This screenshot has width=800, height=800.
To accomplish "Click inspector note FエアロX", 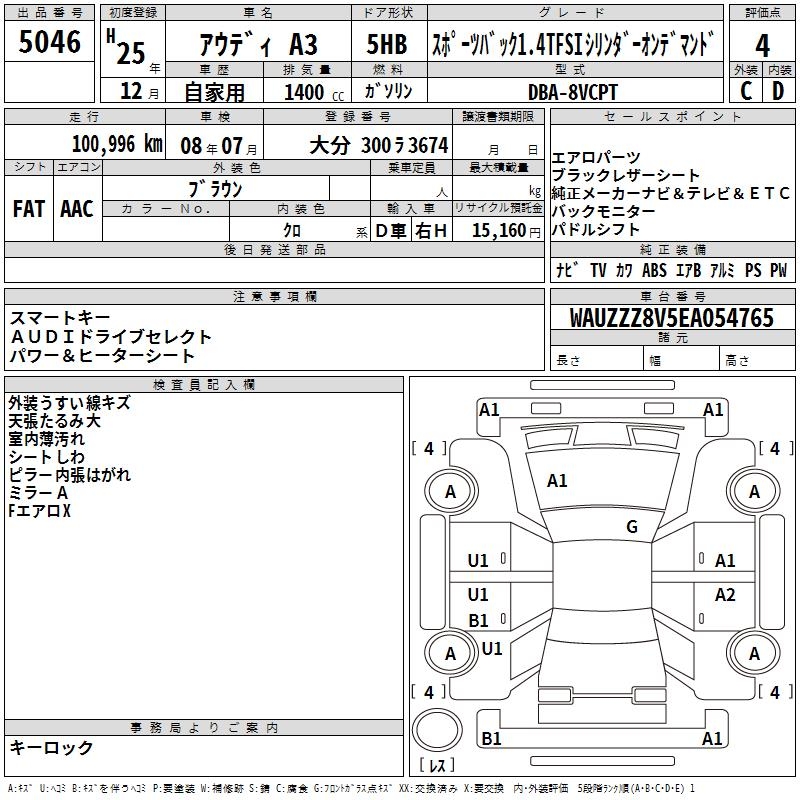I will [39, 511].
